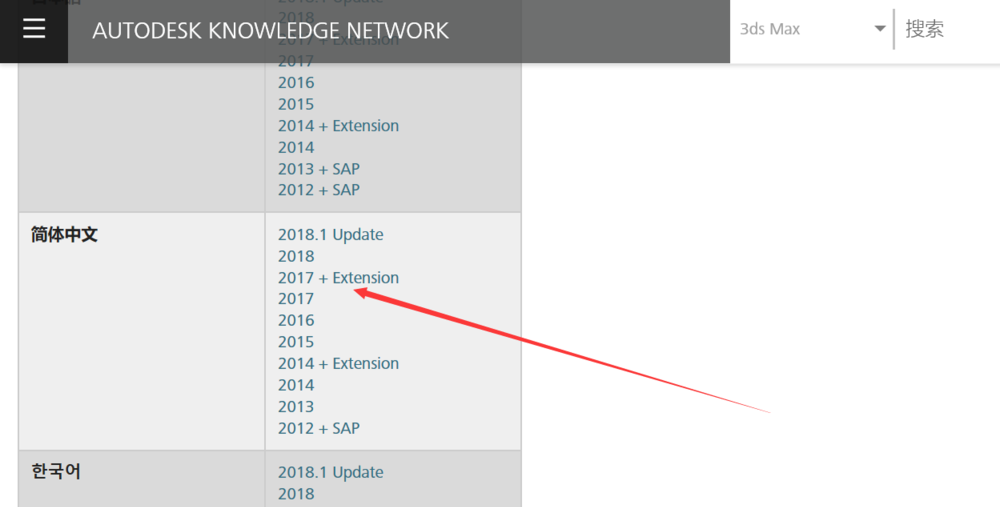Open the 简体中文 2013 link

click(x=296, y=406)
